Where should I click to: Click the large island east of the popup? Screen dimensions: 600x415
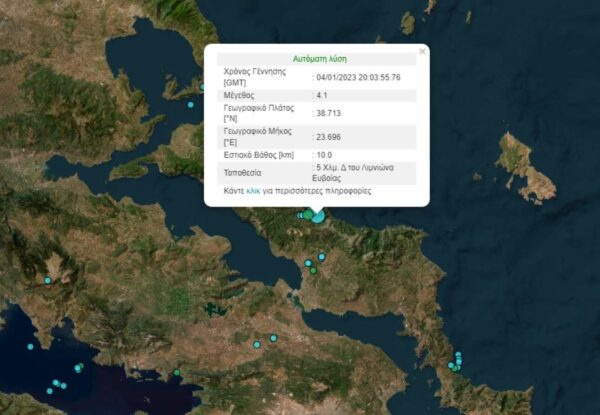pos(522,166)
